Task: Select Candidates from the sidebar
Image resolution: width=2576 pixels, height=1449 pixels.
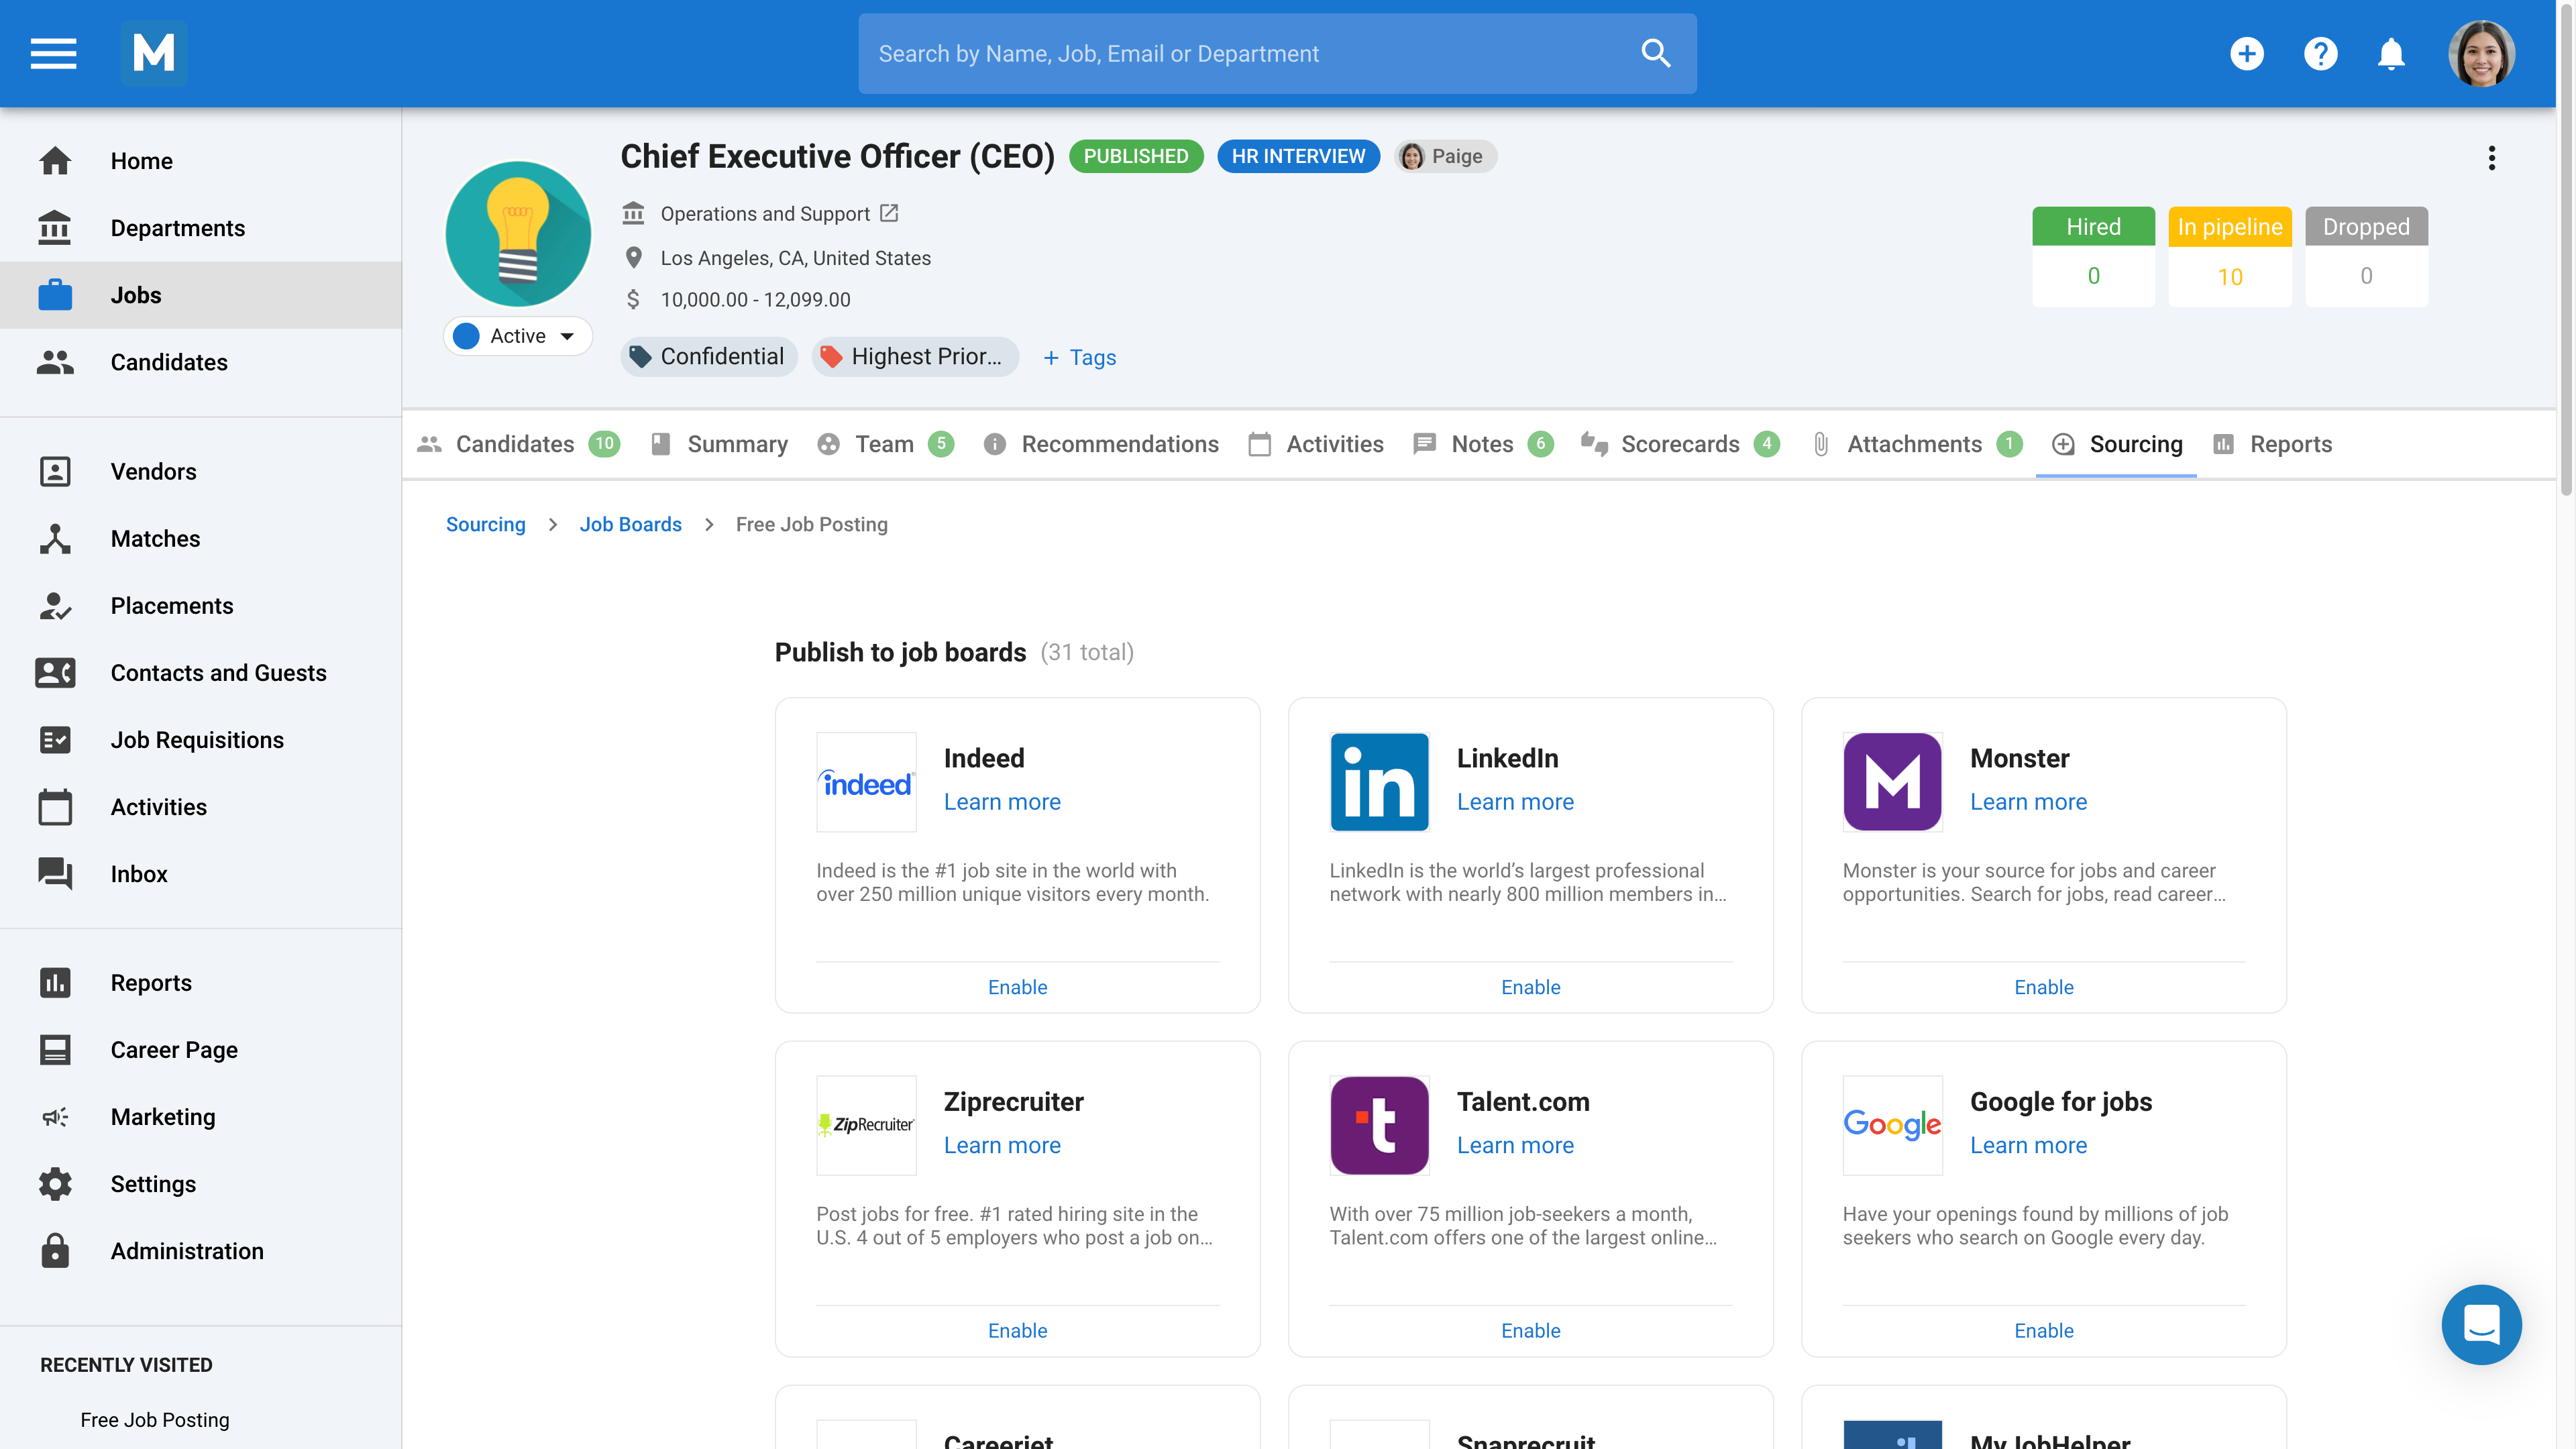Action: [x=169, y=362]
